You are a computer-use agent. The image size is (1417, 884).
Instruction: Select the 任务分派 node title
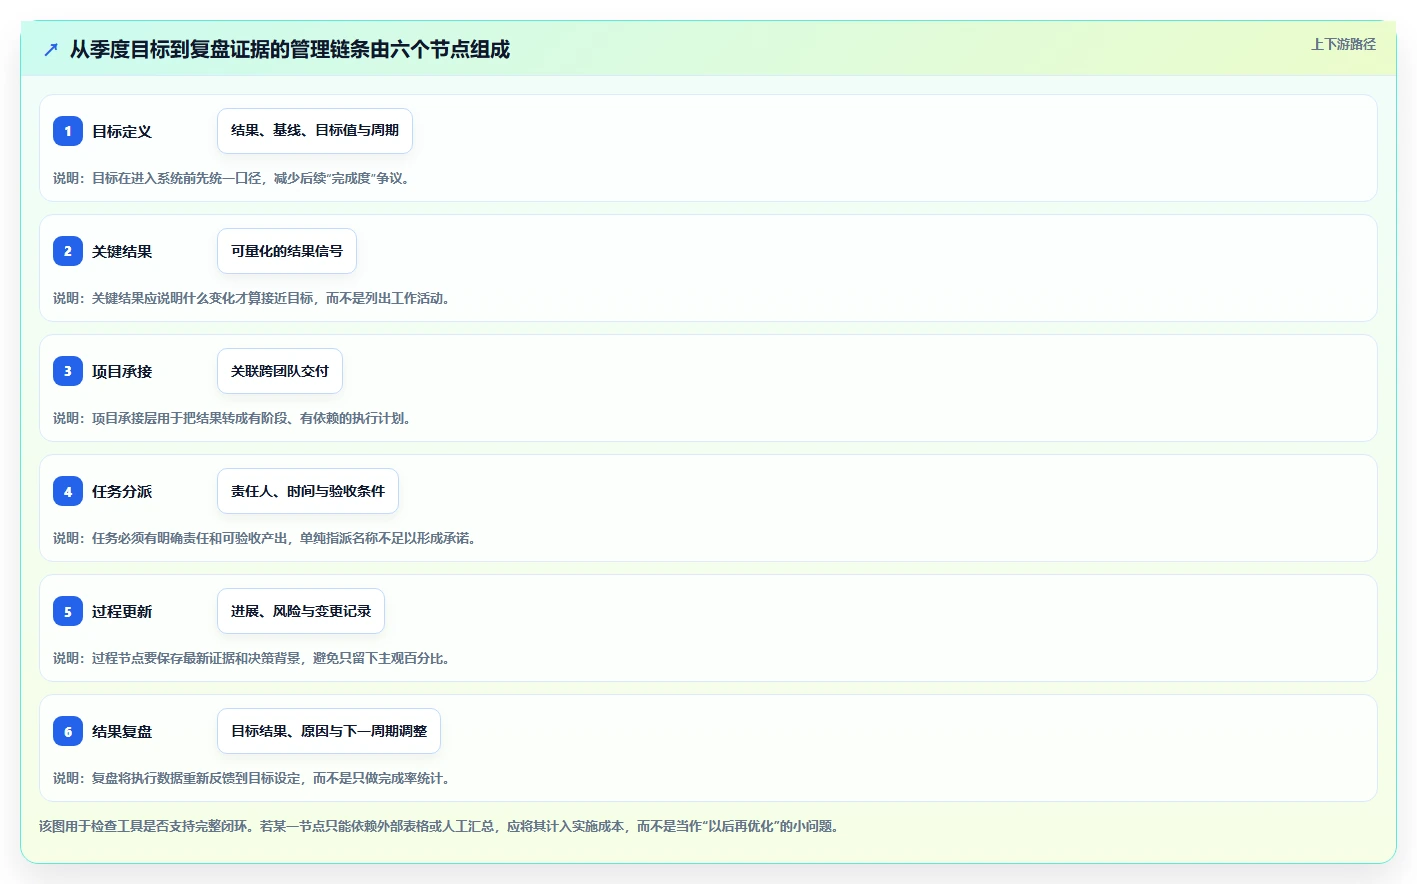point(122,491)
